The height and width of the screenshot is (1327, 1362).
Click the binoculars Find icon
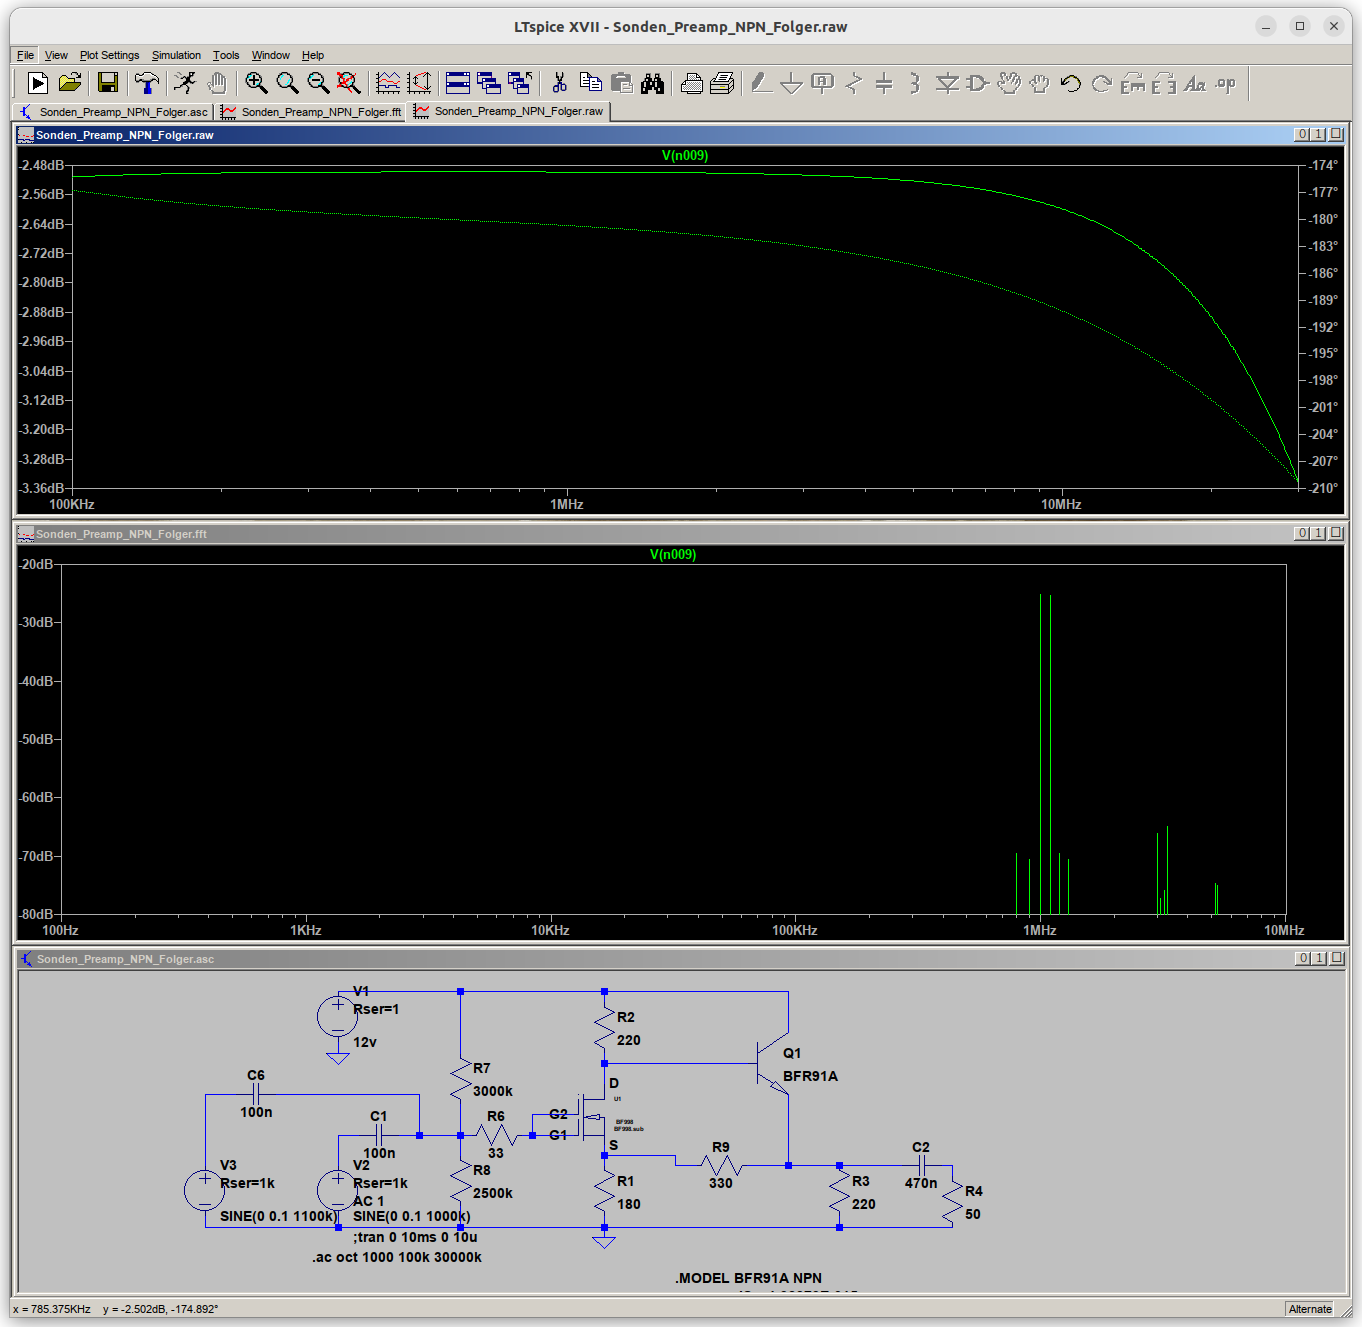[653, 83]
